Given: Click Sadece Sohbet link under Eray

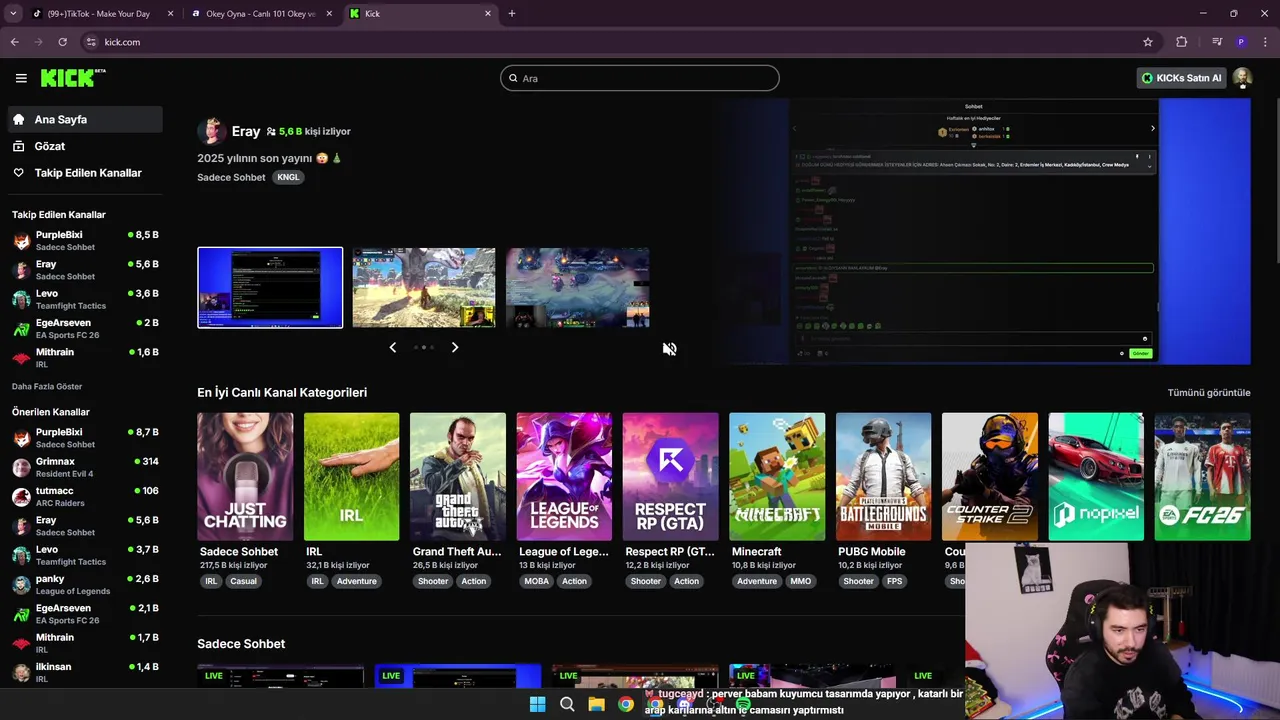Looking at the screenshot, I should pyautogui.click(x=231, y=177).
